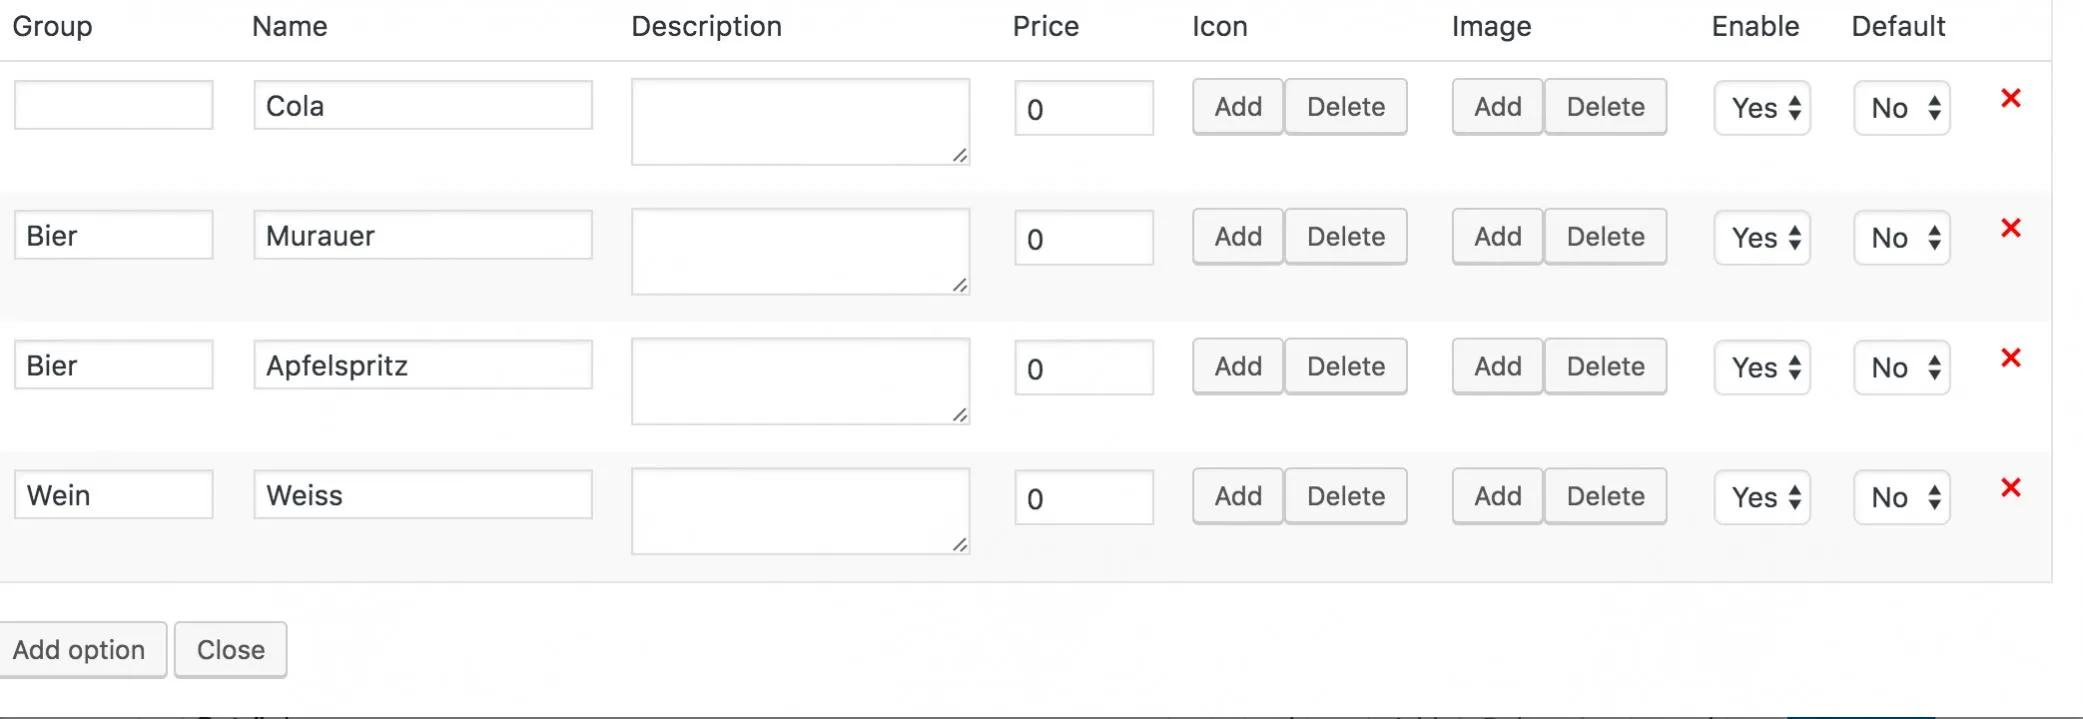Delete the Murauer row using red X
Viewport: 2083px width, 719px height.
coord(2010,228)
